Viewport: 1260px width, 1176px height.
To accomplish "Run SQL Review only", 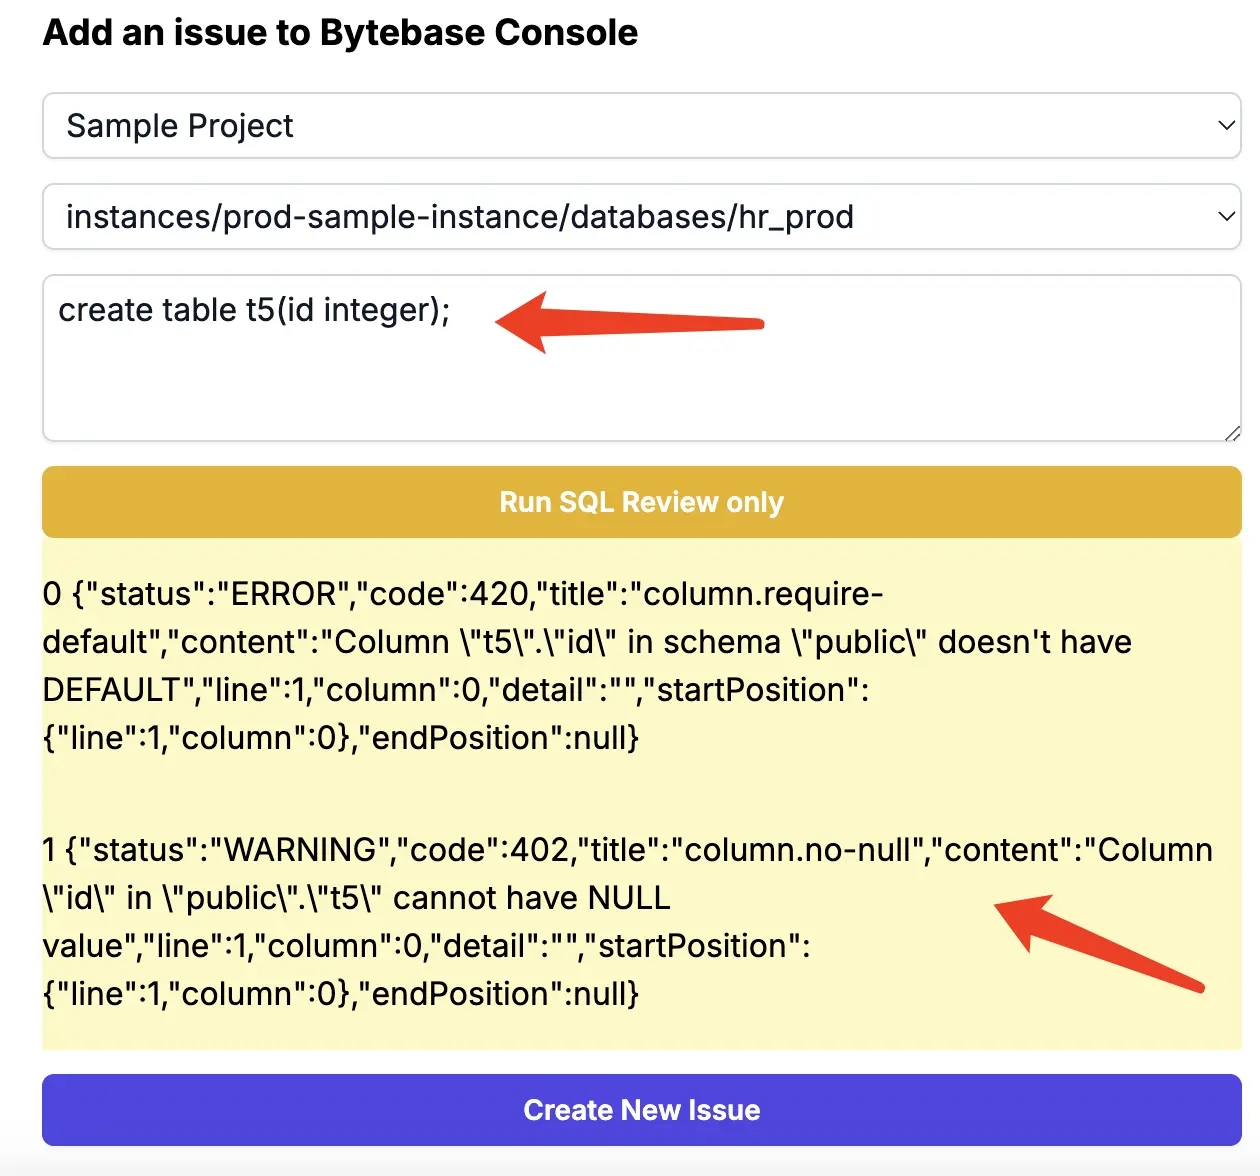I will point(641,502).
